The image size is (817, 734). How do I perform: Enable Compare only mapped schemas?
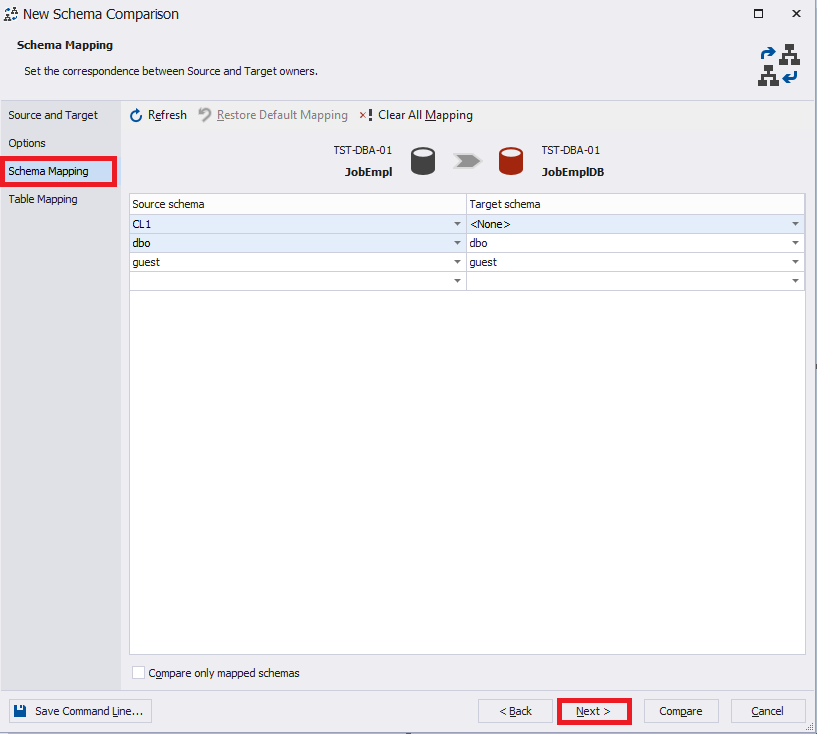[138, 672]
